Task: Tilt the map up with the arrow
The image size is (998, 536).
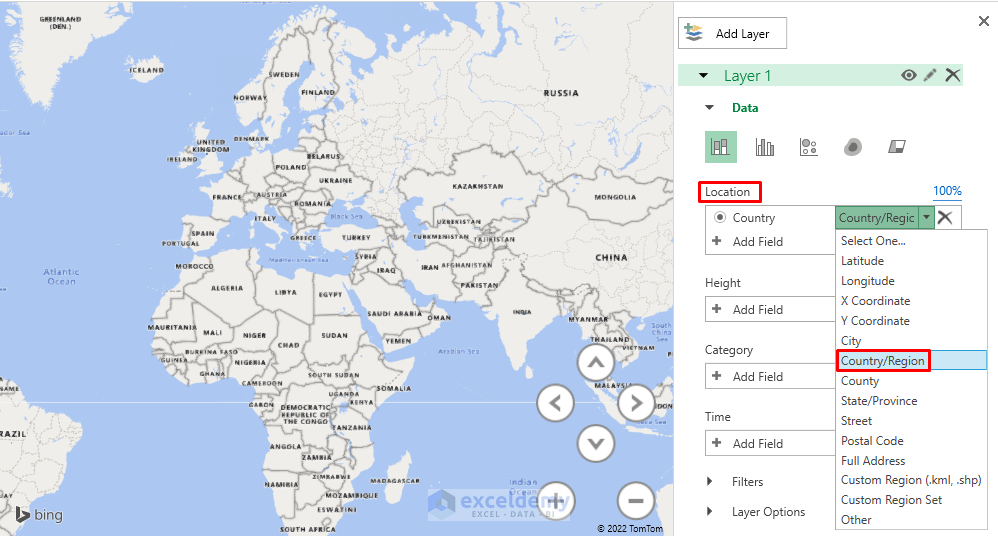Action: (596, 364)
